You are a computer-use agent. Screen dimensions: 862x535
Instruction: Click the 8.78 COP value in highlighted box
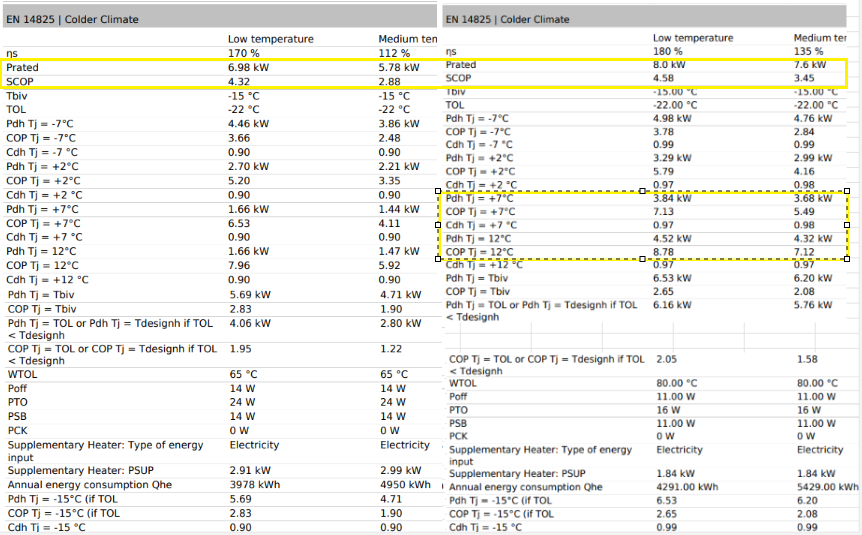coord(664,251)
